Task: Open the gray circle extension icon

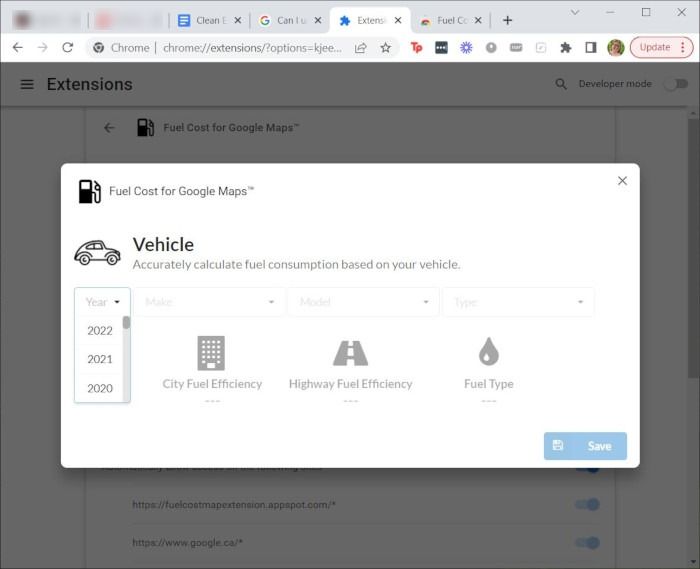Action: tap(491, 47)
